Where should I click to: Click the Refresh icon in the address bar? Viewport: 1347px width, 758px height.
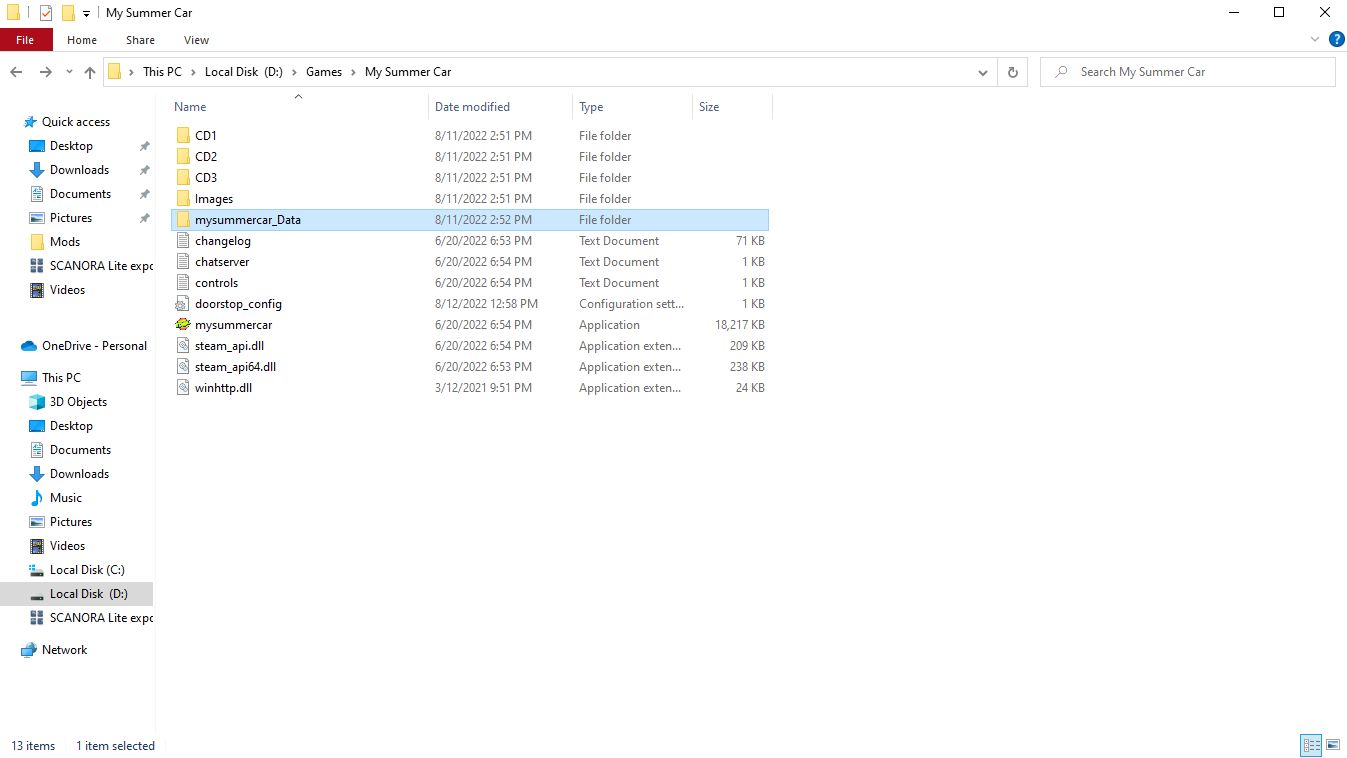pyautogui.click(x=1012, y=72)
